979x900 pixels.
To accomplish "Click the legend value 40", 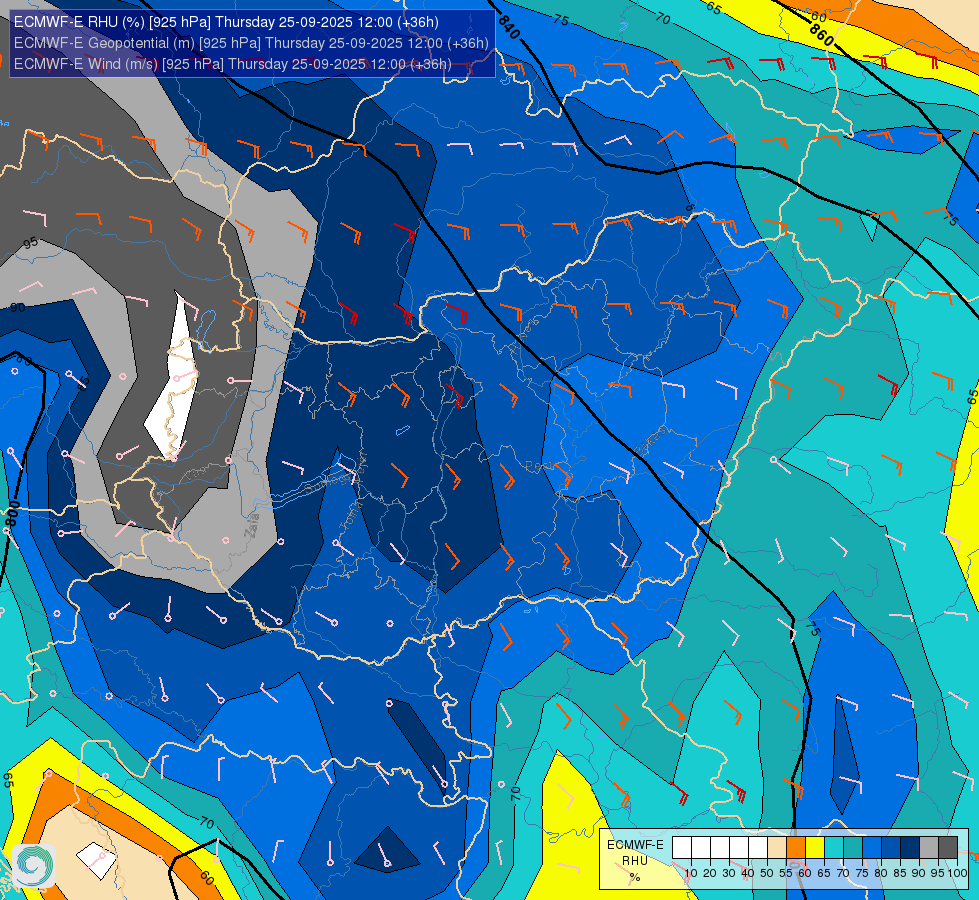I will (x=748, y=873).
